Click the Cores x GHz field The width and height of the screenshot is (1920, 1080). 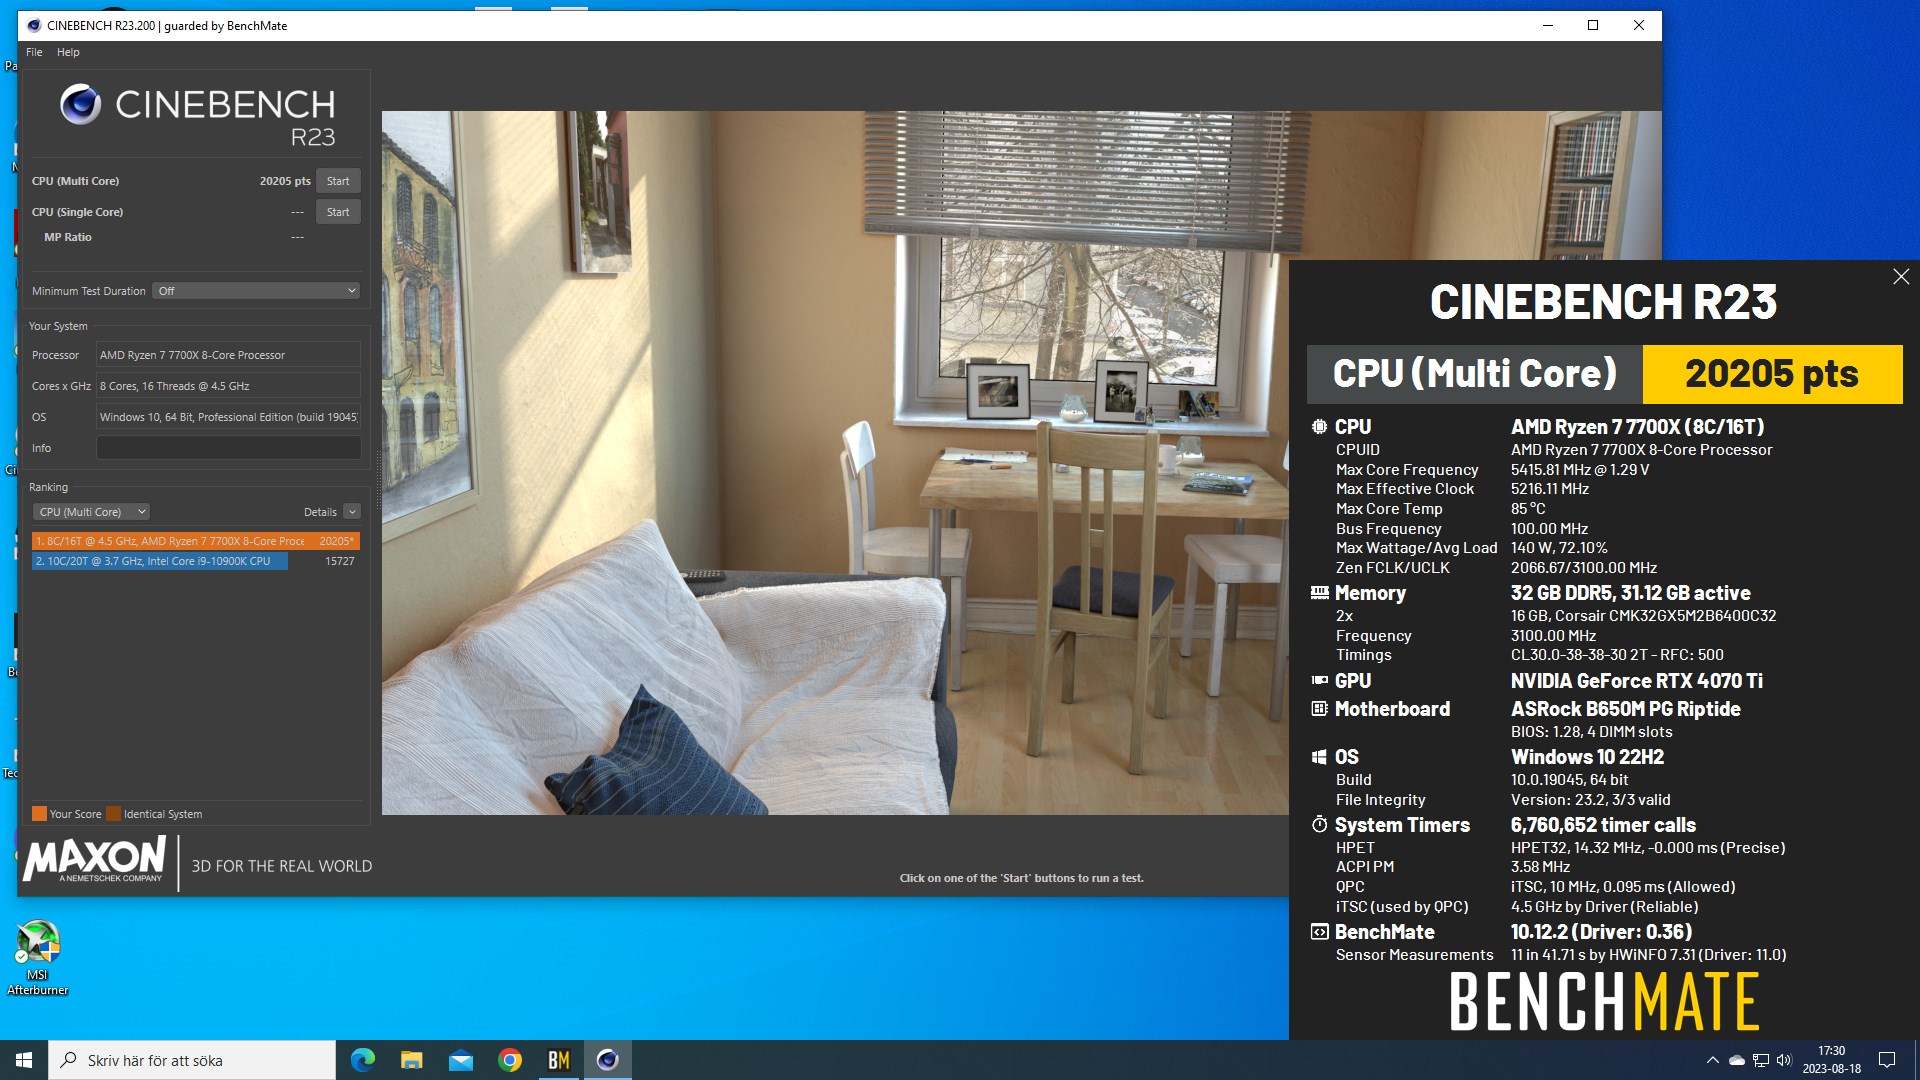point(228,386)
